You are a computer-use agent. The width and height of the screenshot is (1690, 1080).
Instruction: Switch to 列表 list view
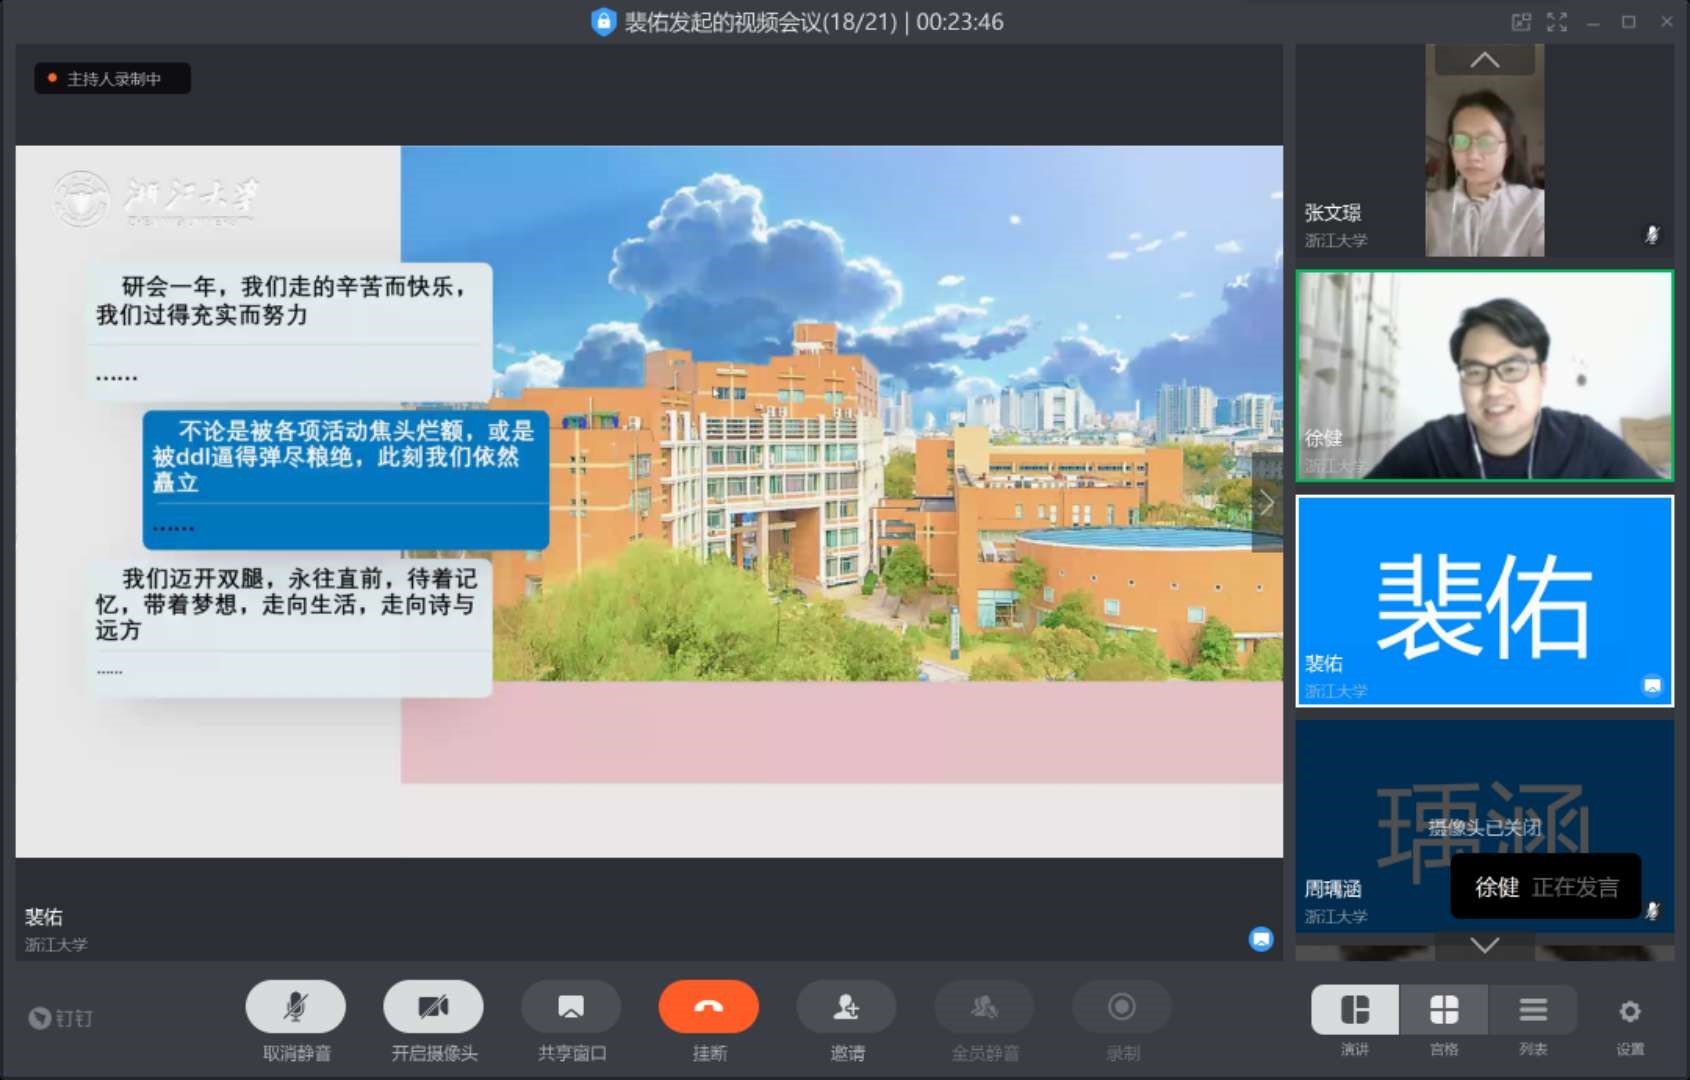1533,1010
